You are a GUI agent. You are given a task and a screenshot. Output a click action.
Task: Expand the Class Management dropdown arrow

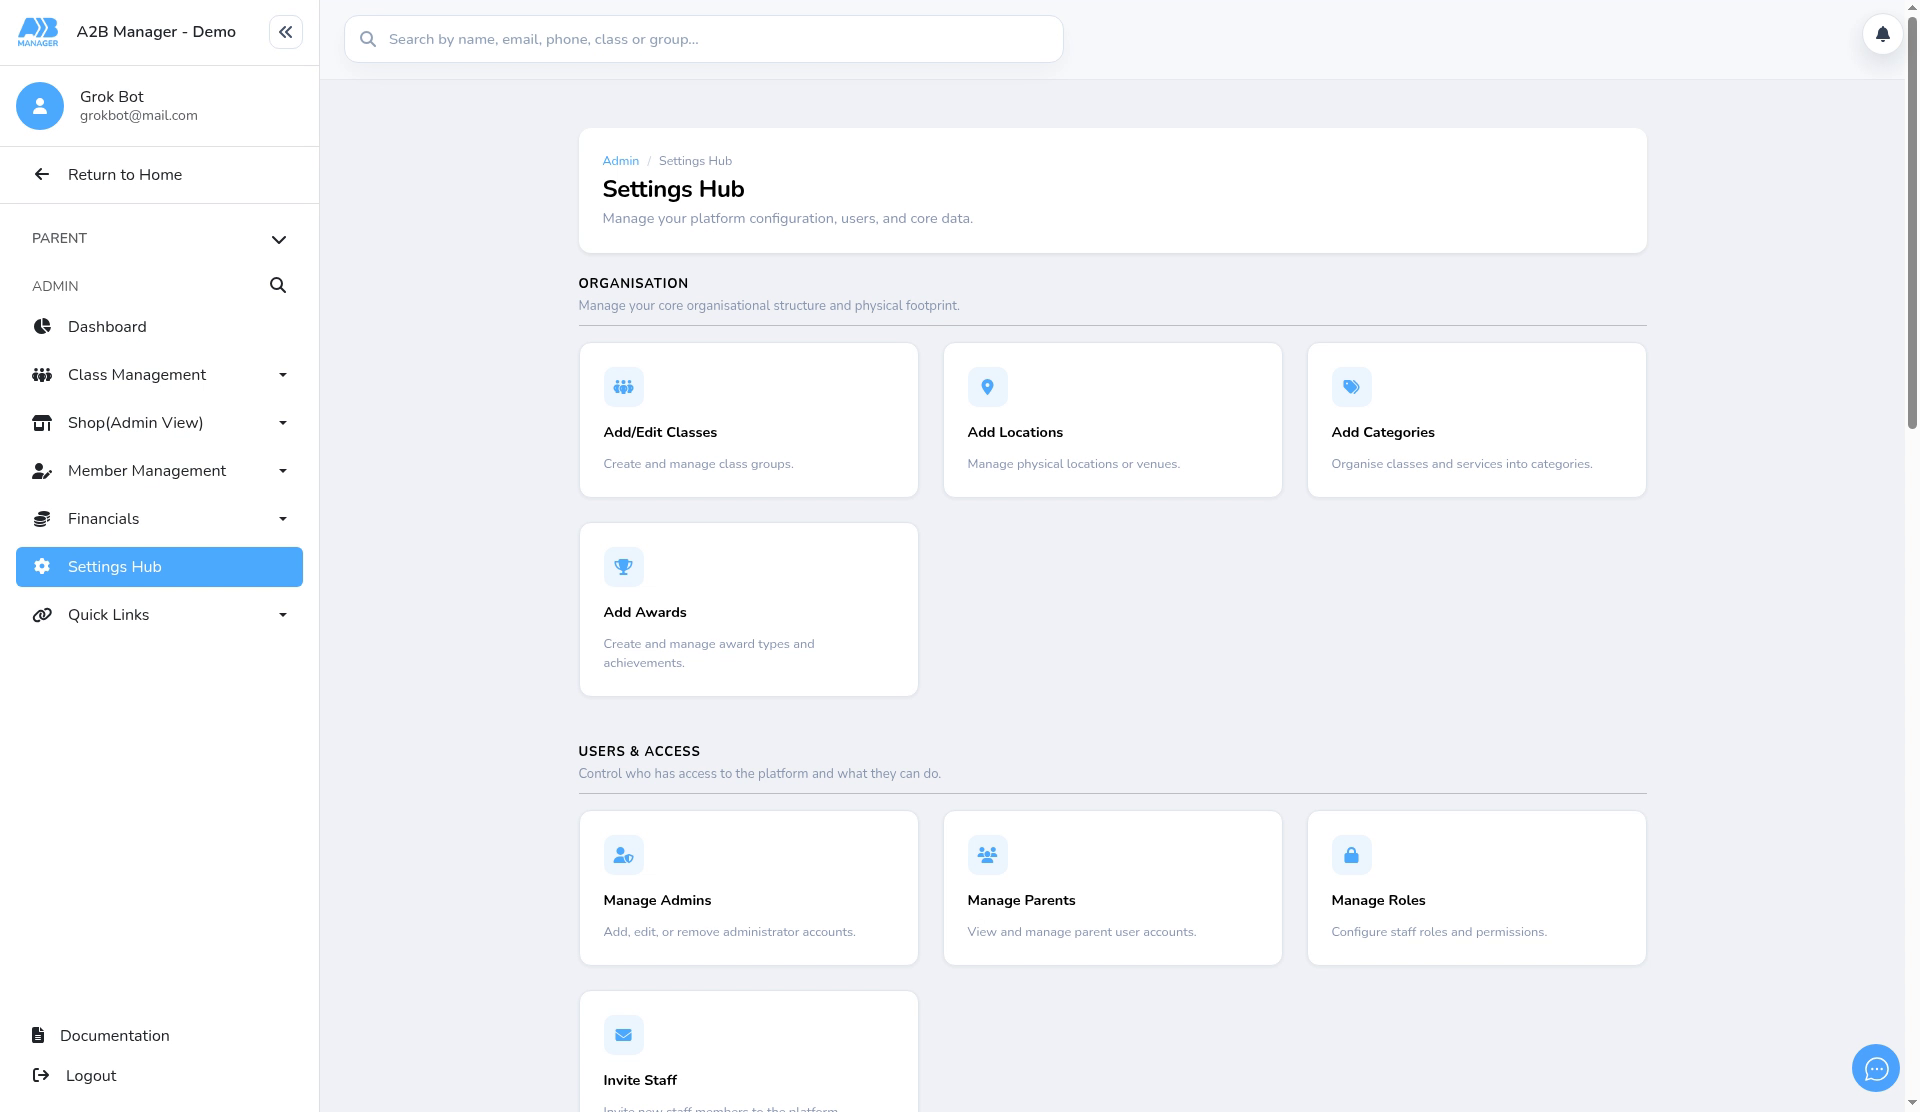tap(283, 375)
